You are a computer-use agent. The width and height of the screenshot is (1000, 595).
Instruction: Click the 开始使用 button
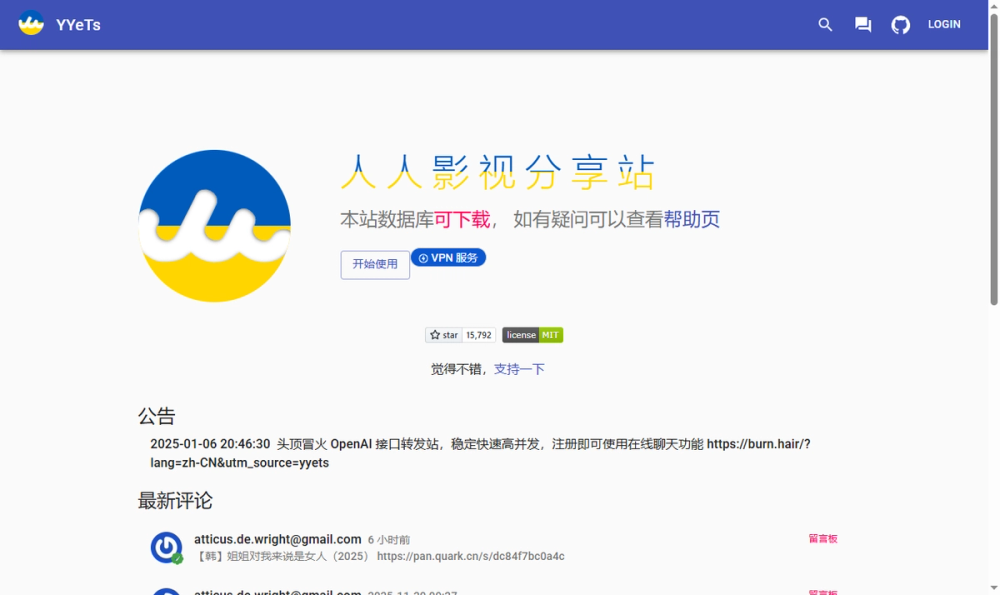tap(375, 265)
